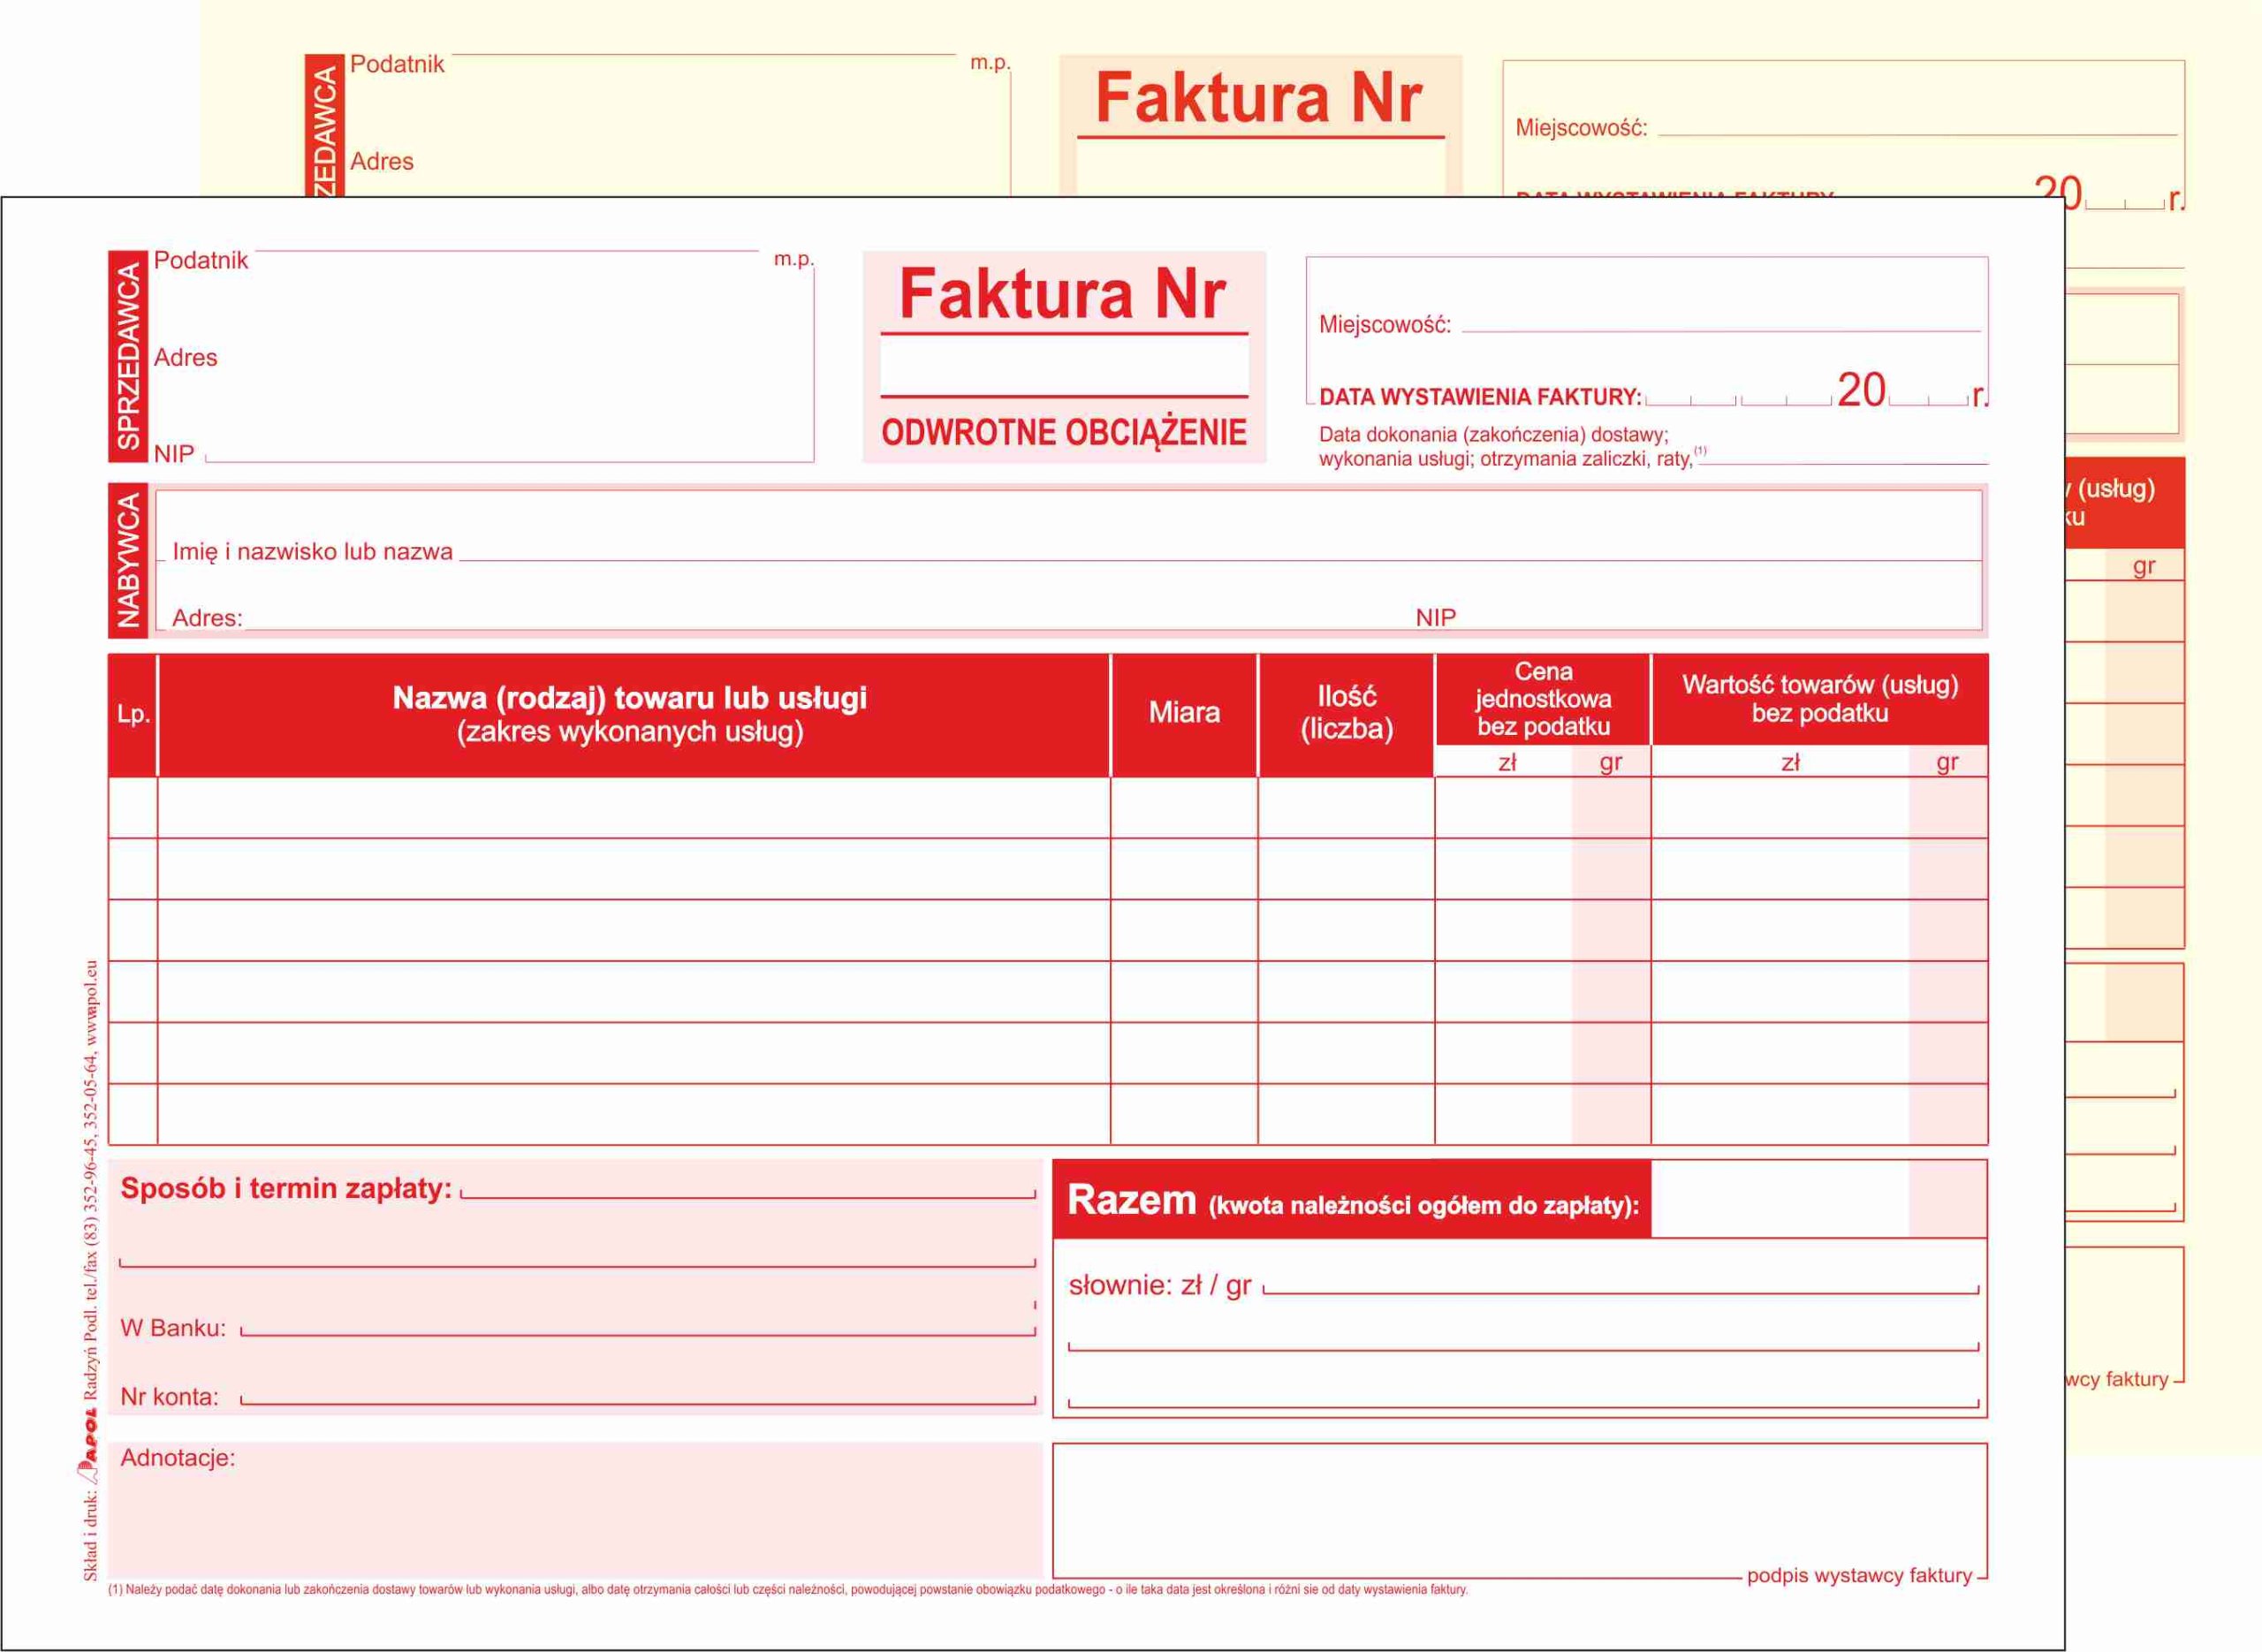Click the 'Nazwa (rodzaj) towaru lub usługi' header
The height and width of the screenshot is (1652, 2262).
click(634, 715)
